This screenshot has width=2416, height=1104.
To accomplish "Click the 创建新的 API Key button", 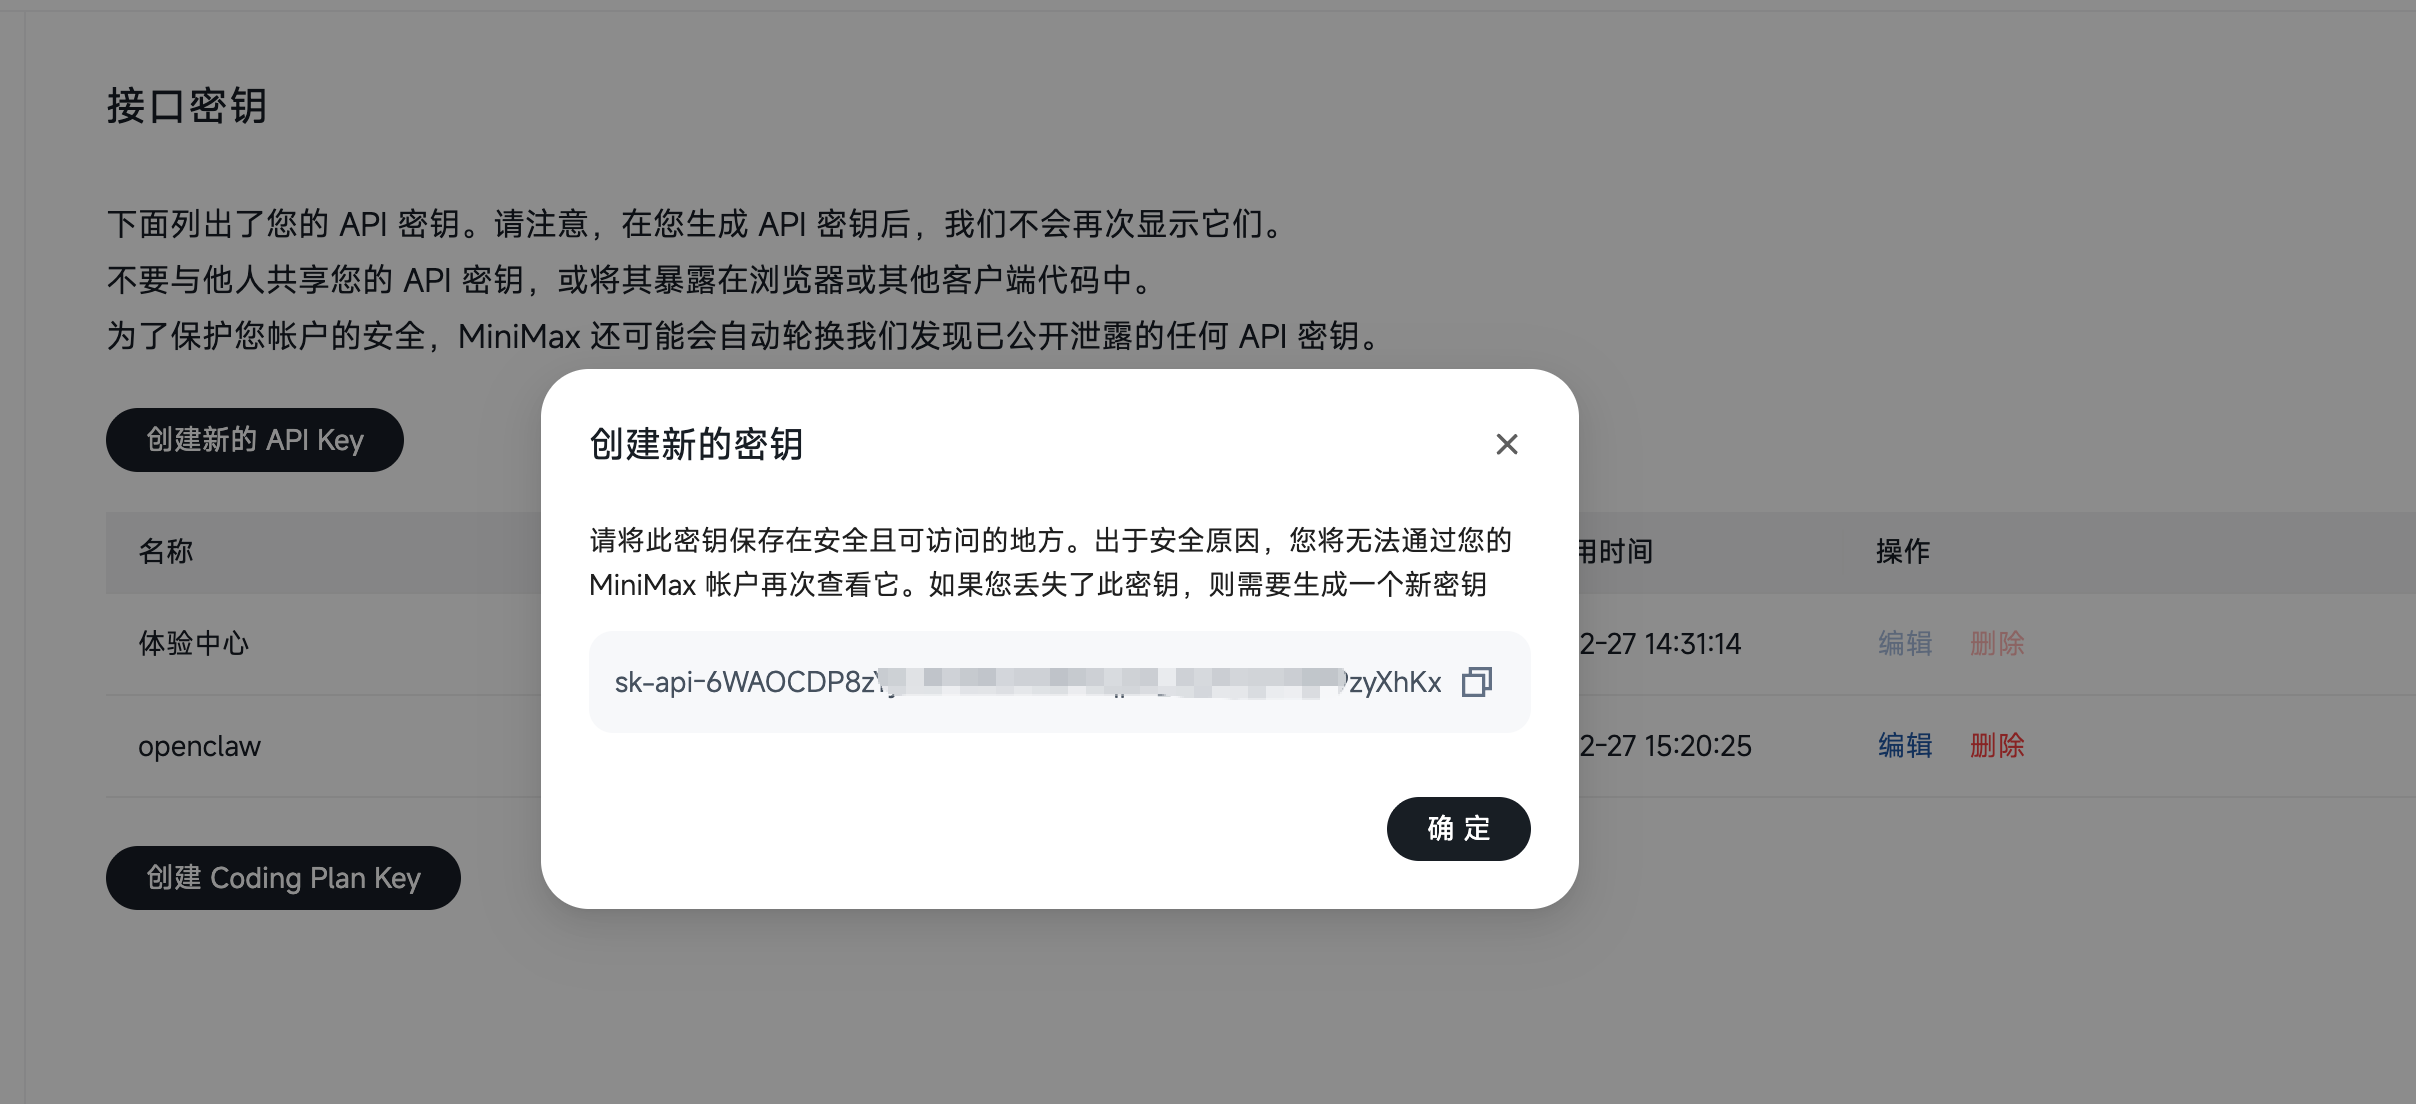I will tap(255, 440).
